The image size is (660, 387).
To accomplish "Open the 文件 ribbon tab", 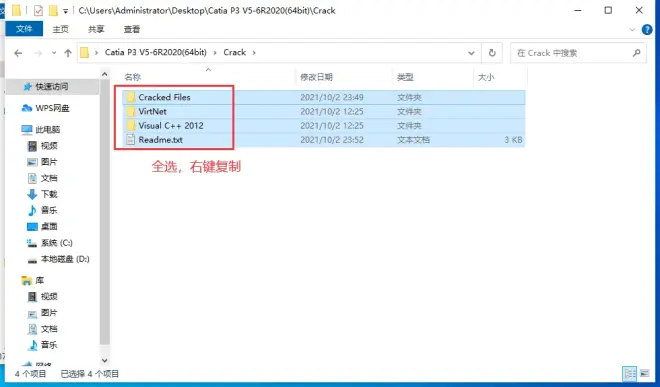I will point(24,29).
